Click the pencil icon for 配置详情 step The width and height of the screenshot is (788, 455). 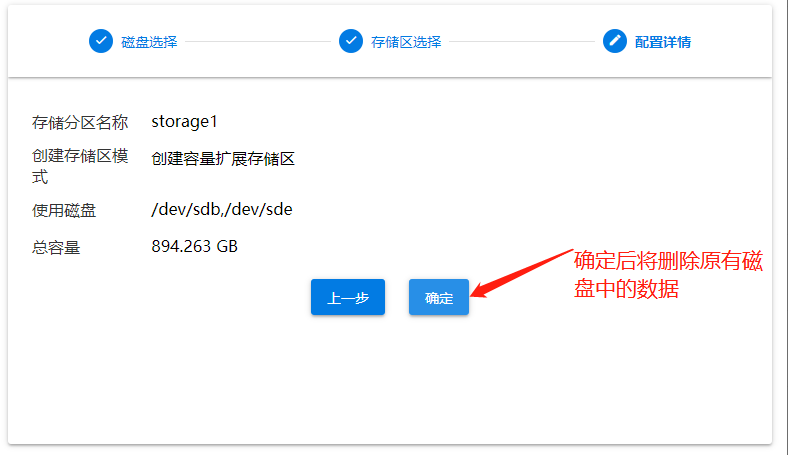(x=615, y=42)
